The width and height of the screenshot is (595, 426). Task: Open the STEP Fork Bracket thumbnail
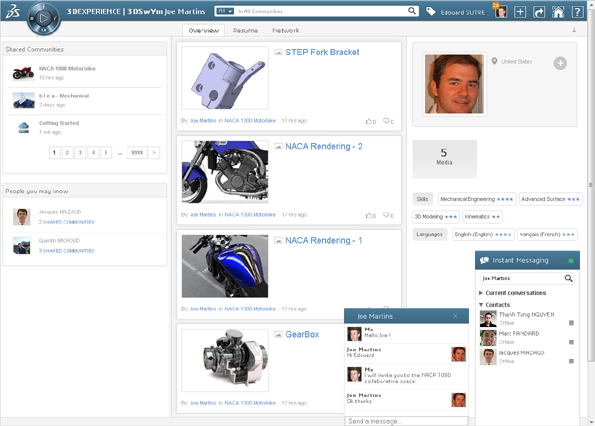click(225, 78)
